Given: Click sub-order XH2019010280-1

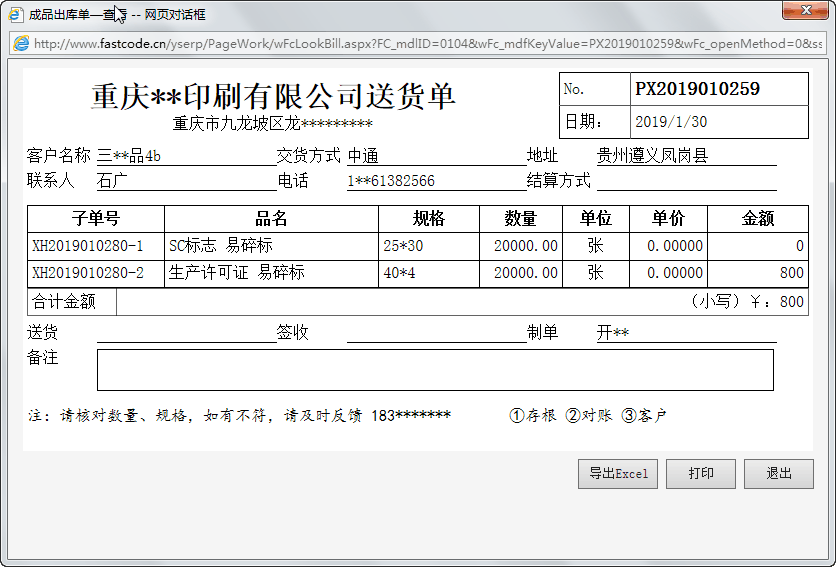Looking at the screenshot, I should (x=87, y=246).
